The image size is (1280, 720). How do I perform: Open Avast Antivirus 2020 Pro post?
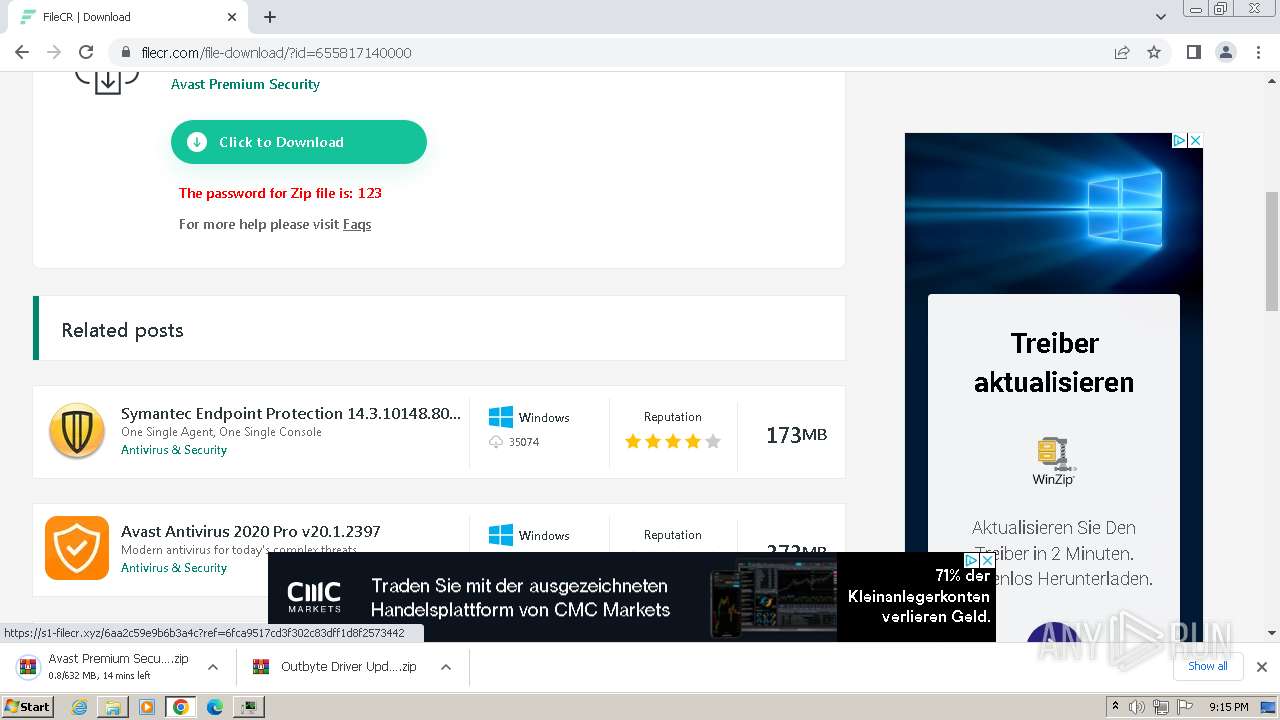[x=251, y=531]
